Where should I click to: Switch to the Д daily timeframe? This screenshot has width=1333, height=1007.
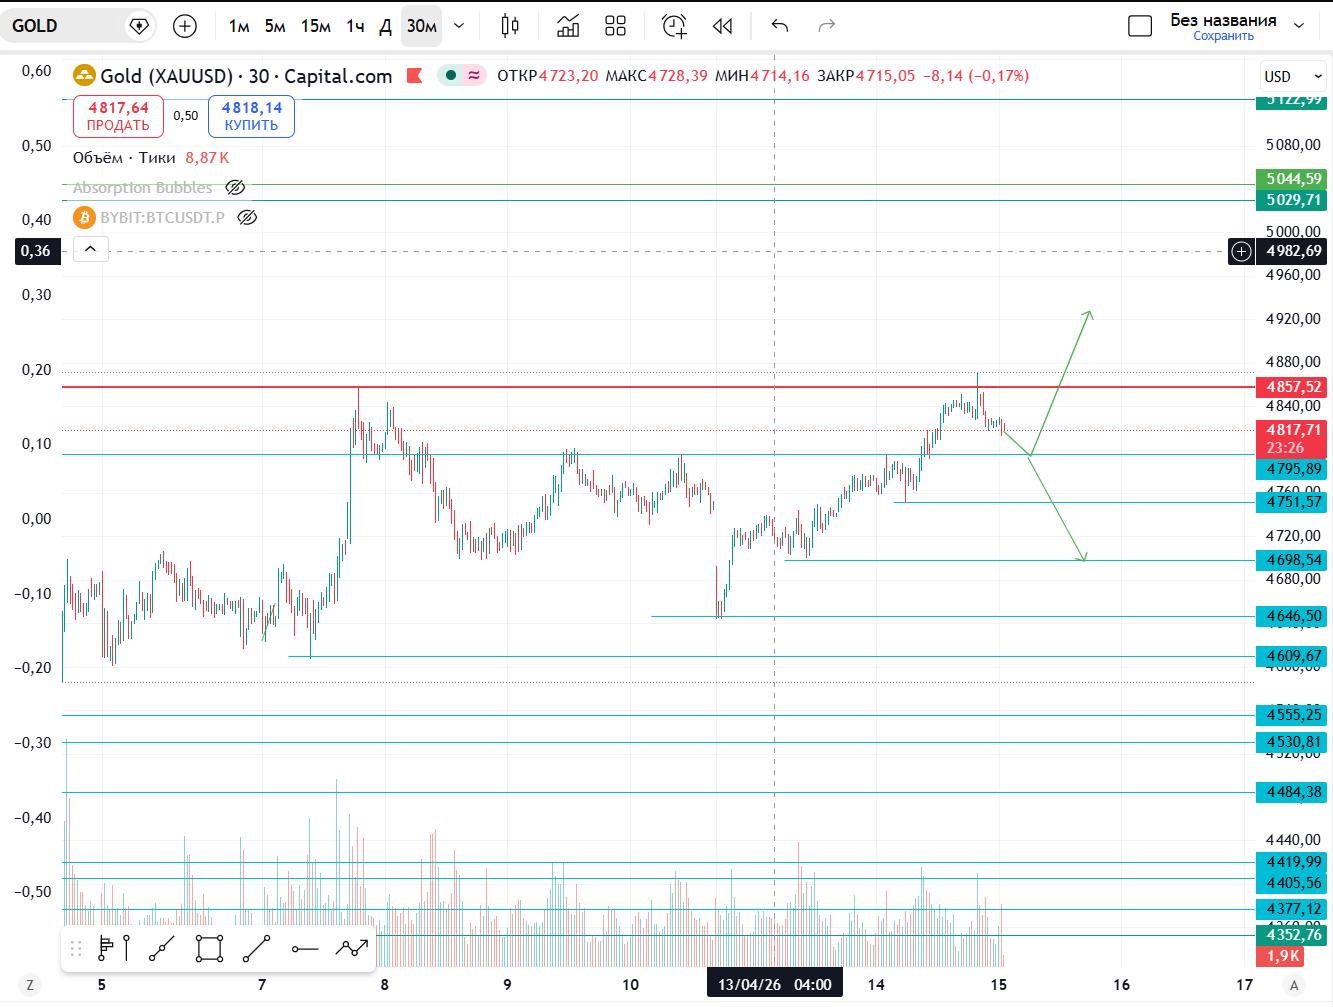[385, 26]
